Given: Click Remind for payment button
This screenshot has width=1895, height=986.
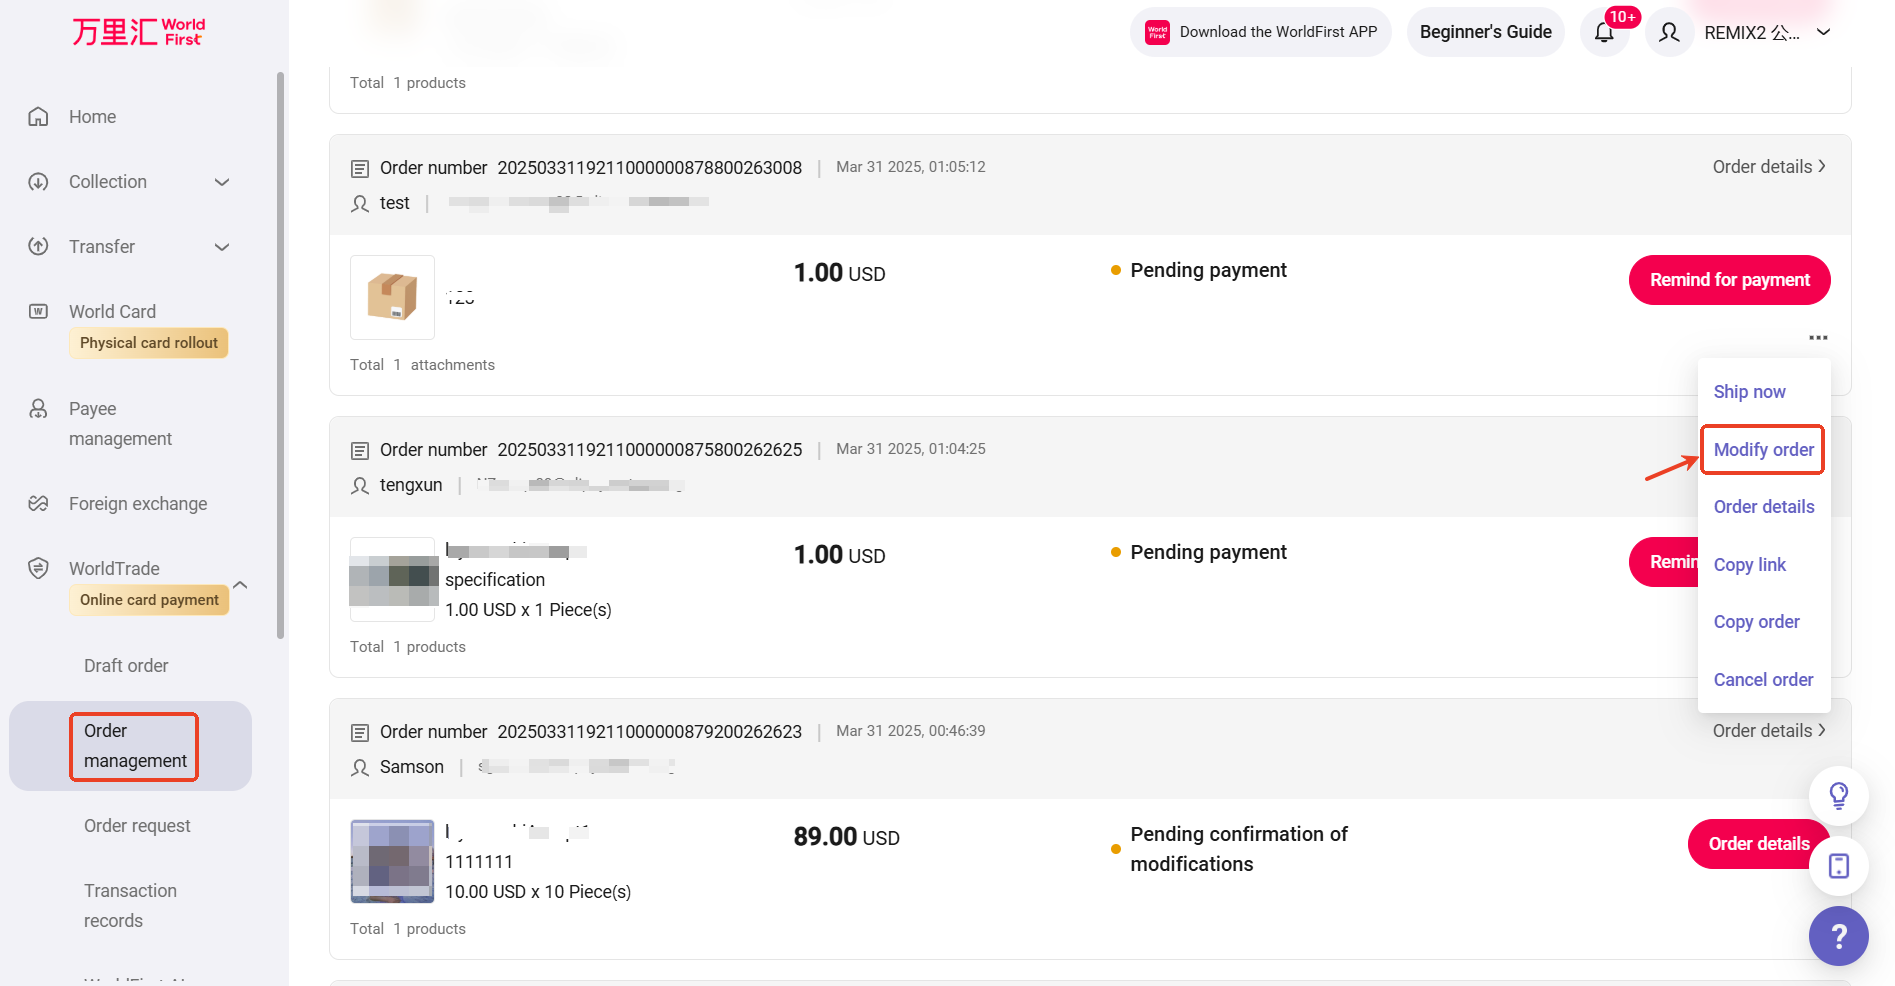Looking at the screenshot, I should [x=1729, y=280].
